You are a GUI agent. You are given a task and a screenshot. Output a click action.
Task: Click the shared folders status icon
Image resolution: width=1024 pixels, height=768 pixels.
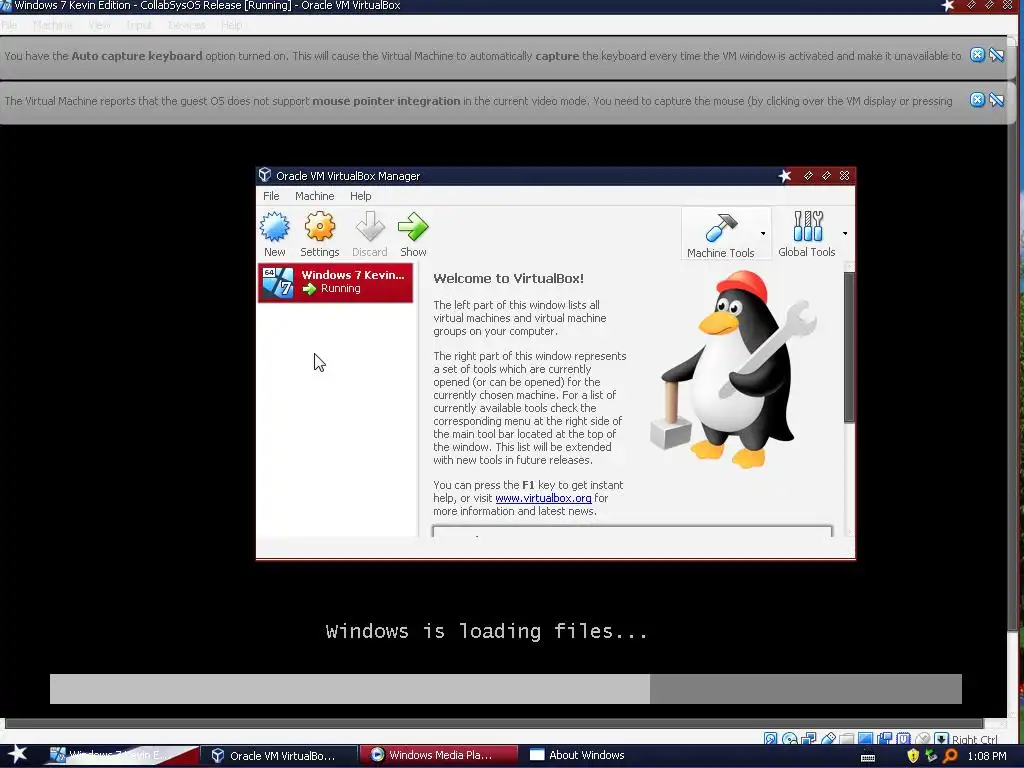click(846, 739)
